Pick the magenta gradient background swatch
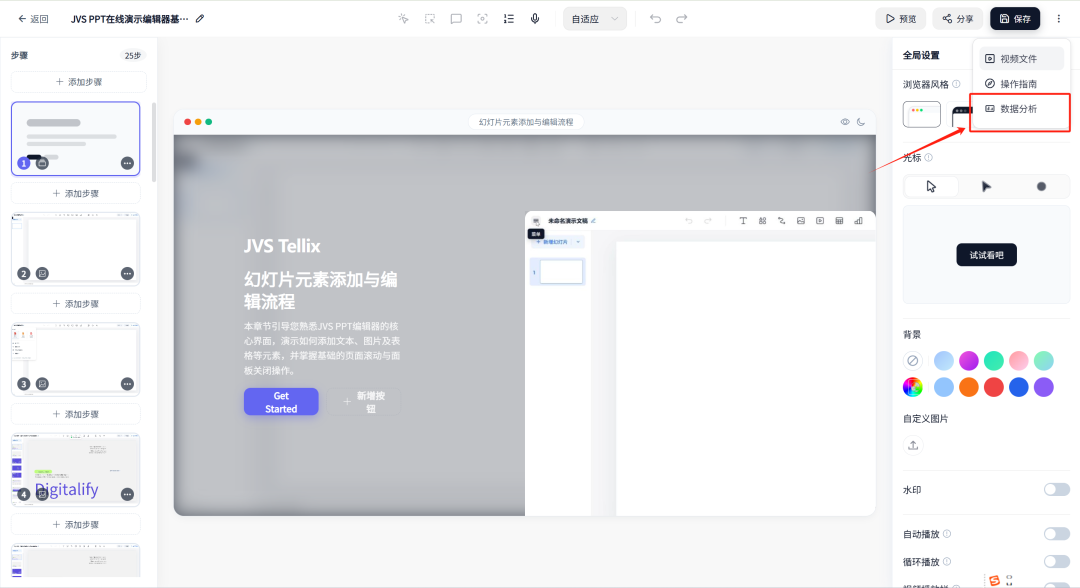This screenshot has width=1080, height=588. coord(968,360)
